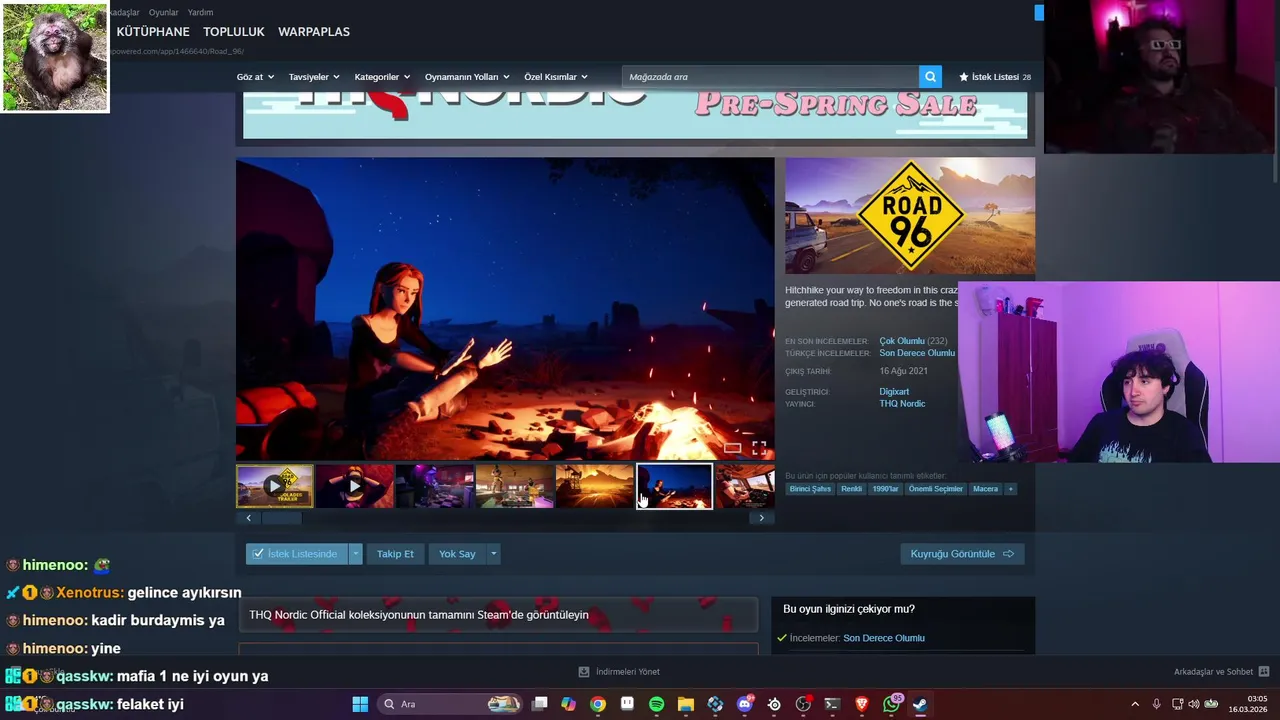Switch to Steam taskbar icon
Image resolution: width=1280 pixels, height=720 pixels.
pyautogui.click(x=920, y=704)
